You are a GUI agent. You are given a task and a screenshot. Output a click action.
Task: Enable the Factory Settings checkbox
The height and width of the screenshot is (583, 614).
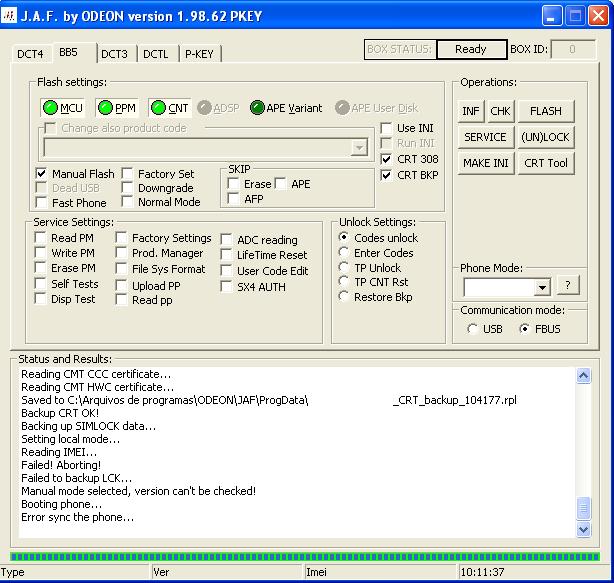coord(122,238)
